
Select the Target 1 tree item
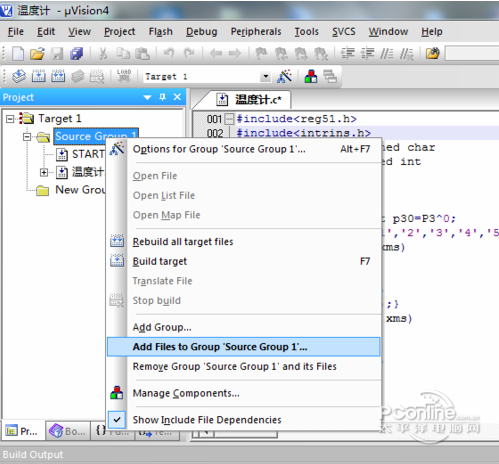click(60, 119)
